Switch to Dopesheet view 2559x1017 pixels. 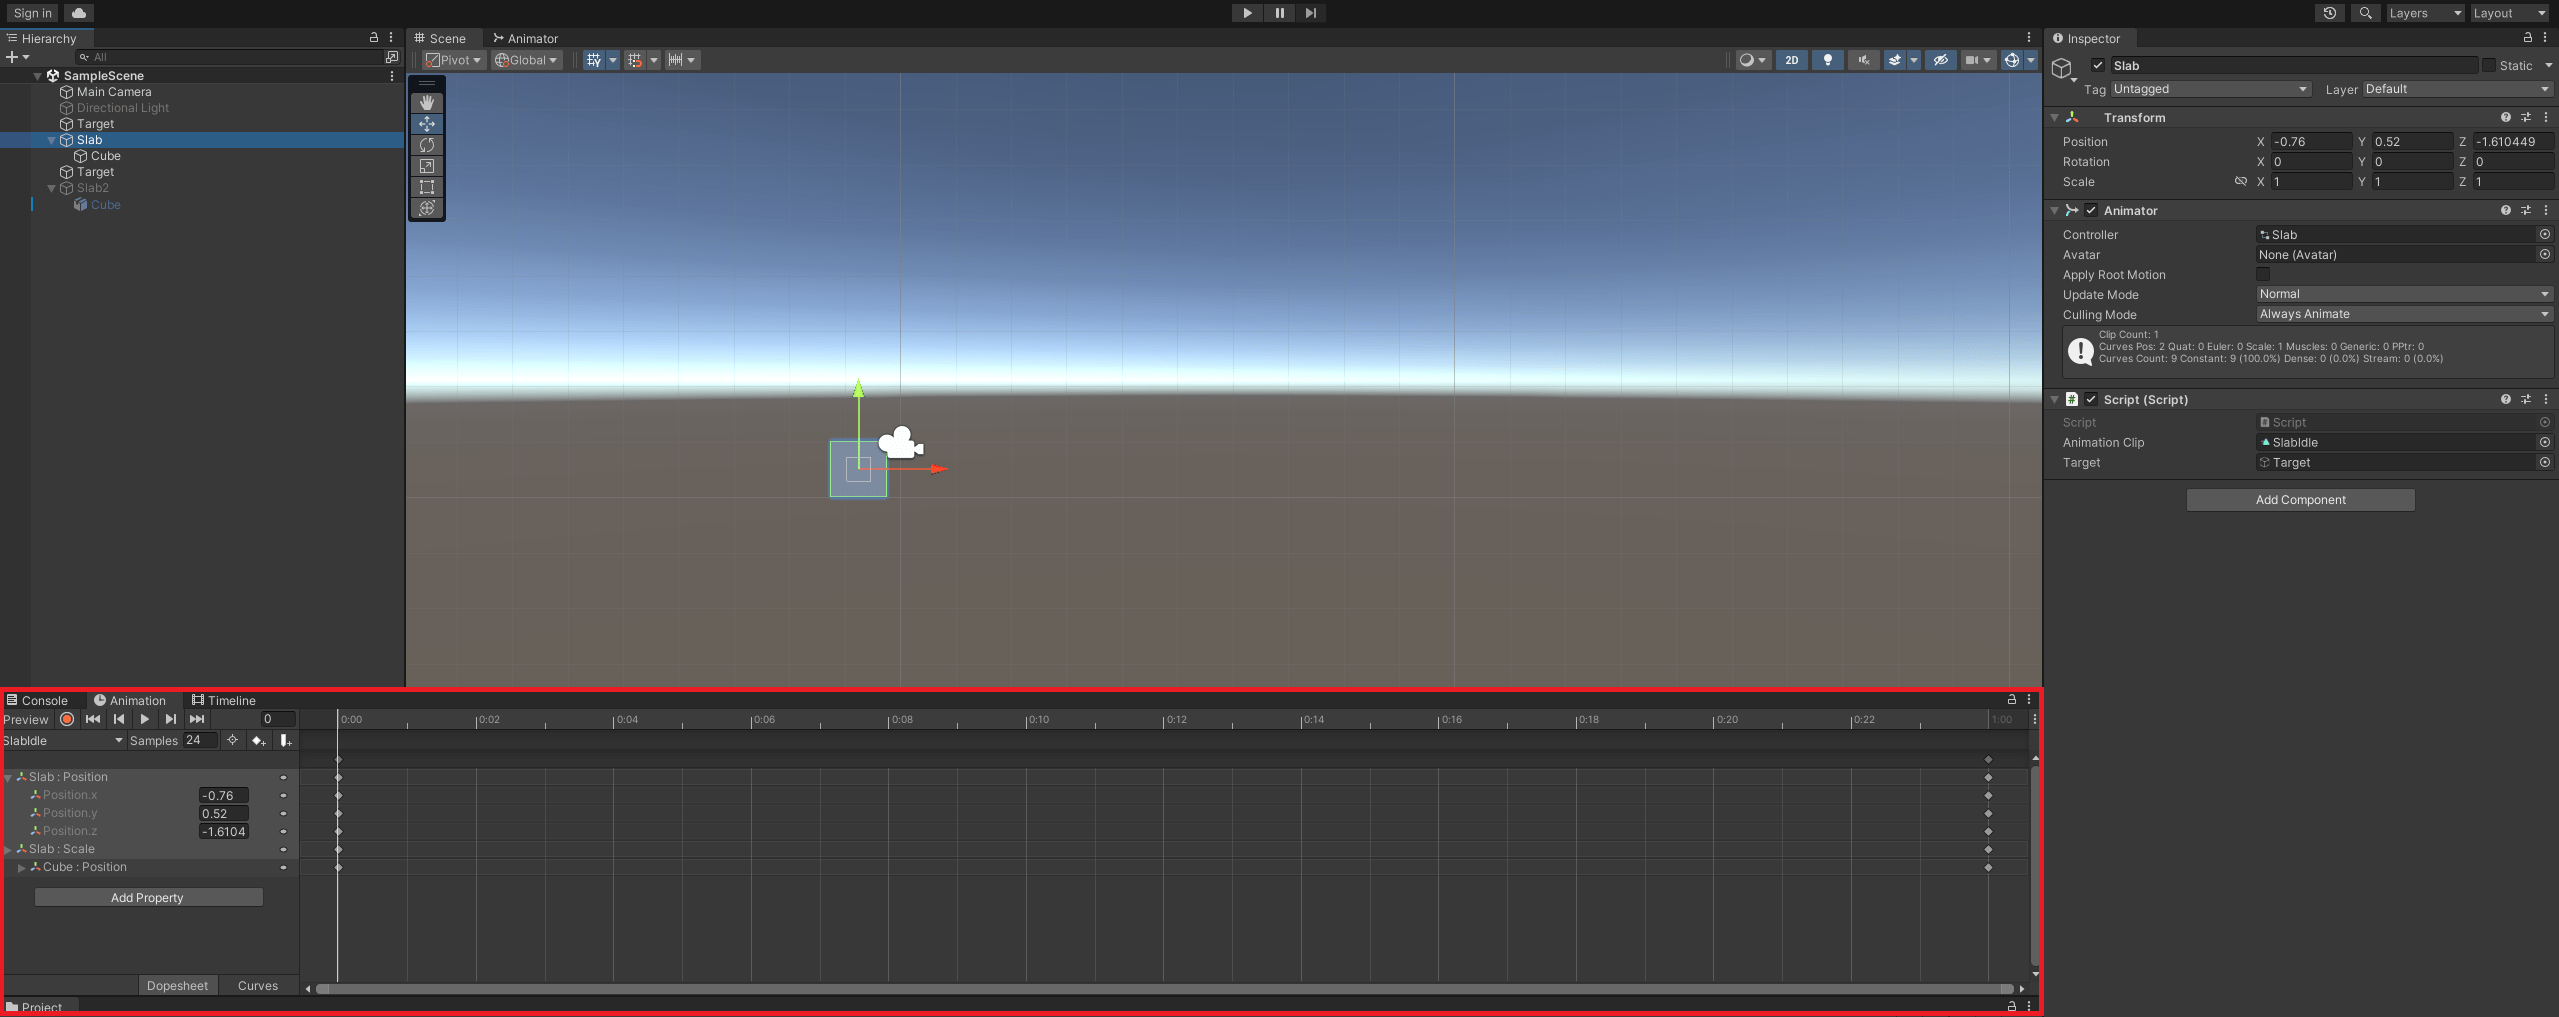click(x=177, y=985)
